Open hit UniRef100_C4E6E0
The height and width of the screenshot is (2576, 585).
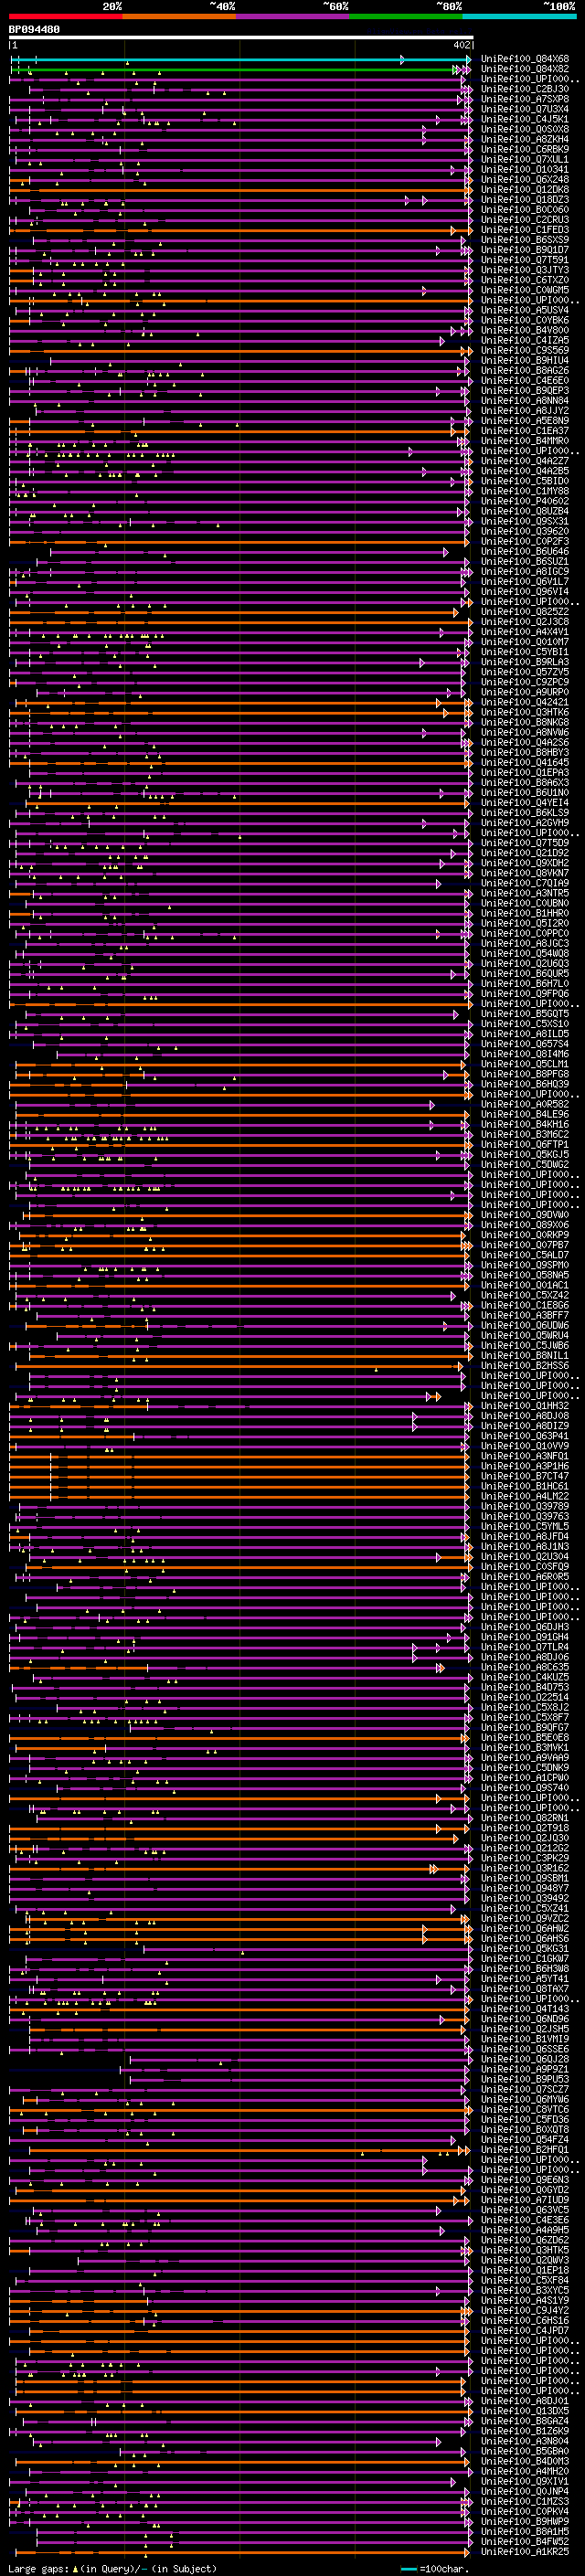point(525,381)
